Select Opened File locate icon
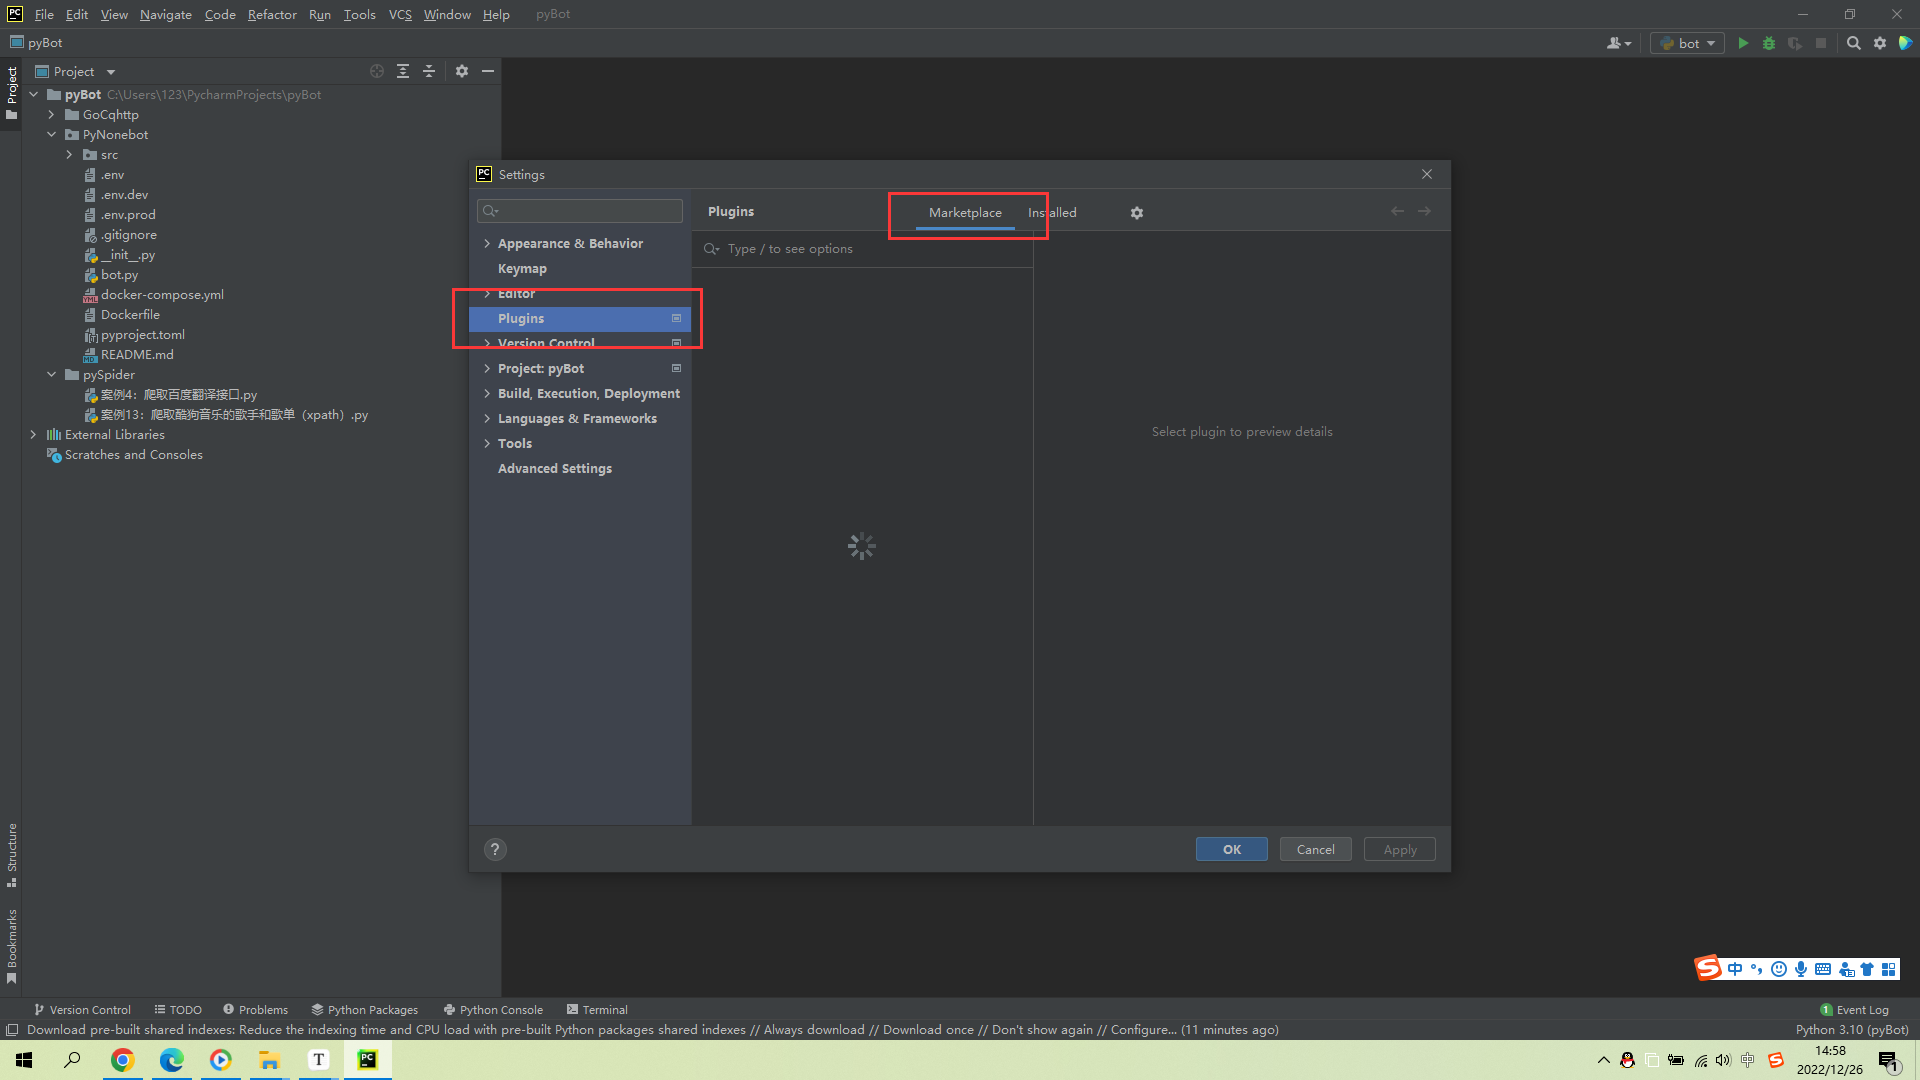Image resolution: width=1920 pixels, height=1080 pixels. (377, 71)
